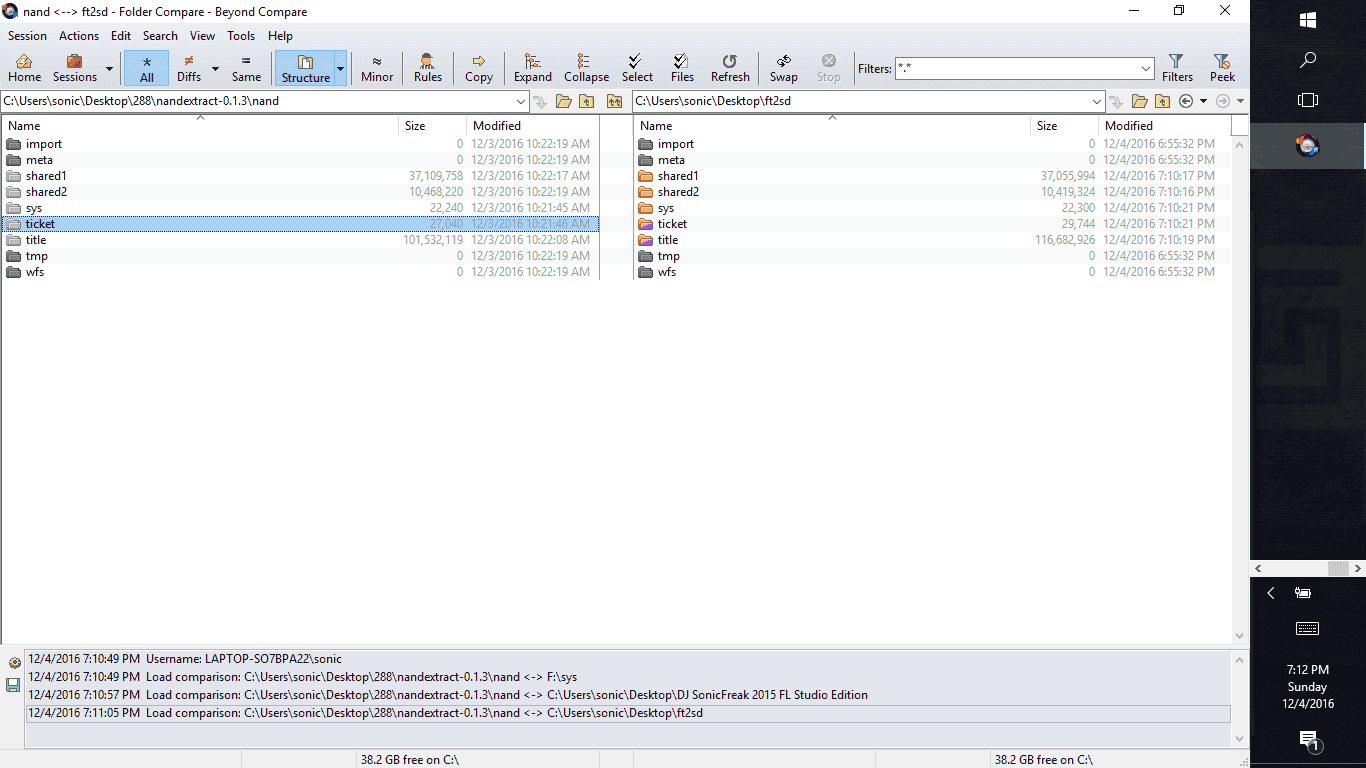Browse for folder in right pane
The height and width of the screenshot is (768, 1366).
[x=1140, y=101]
